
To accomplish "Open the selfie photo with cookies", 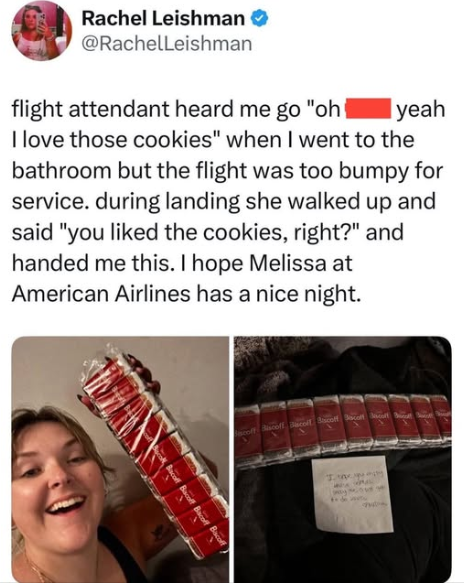I will (x=120, y=459).
